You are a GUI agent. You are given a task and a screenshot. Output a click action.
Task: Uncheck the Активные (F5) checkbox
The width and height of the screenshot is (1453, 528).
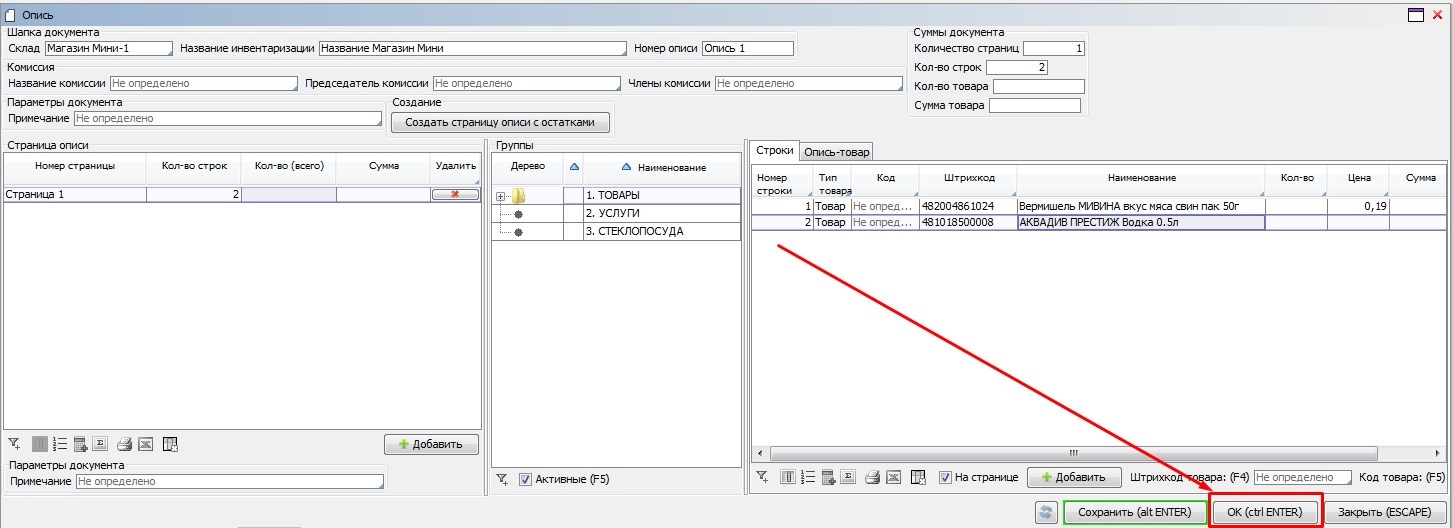point(526,480)
